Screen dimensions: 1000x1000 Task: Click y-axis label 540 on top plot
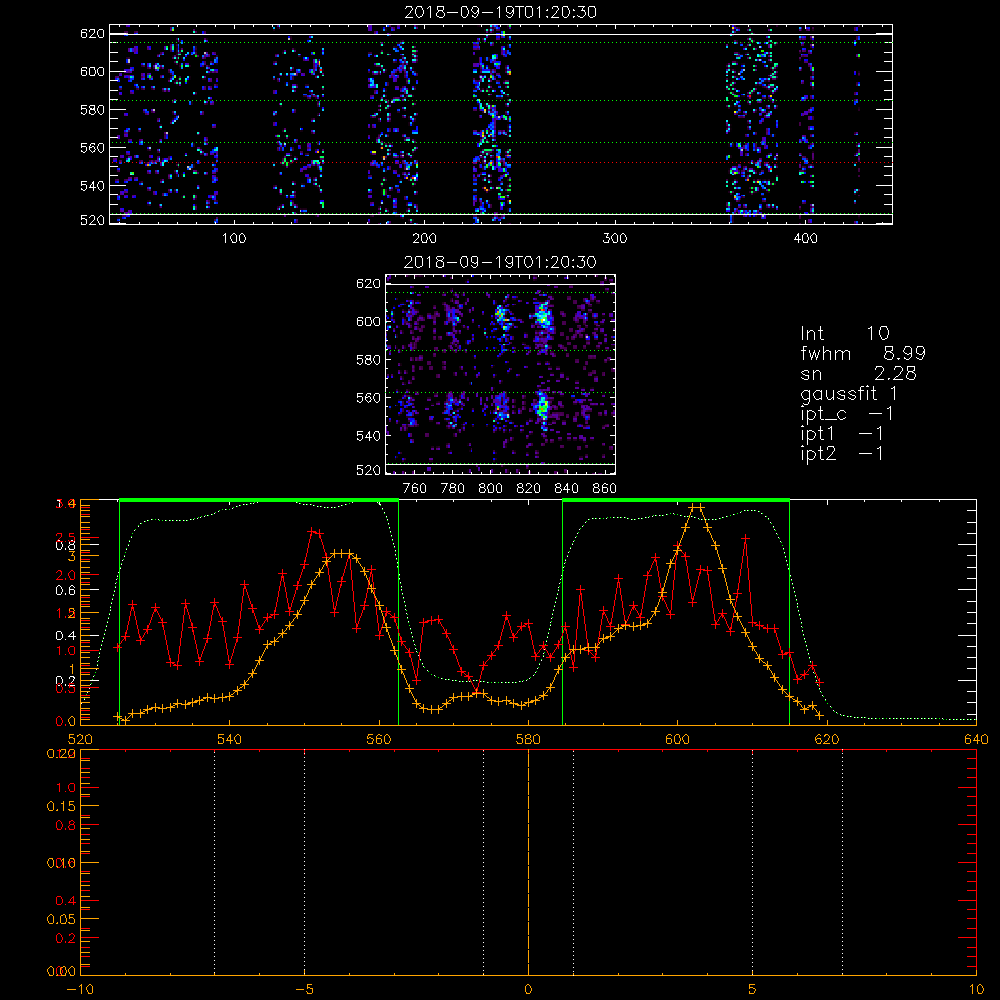(x=92, y=186)
